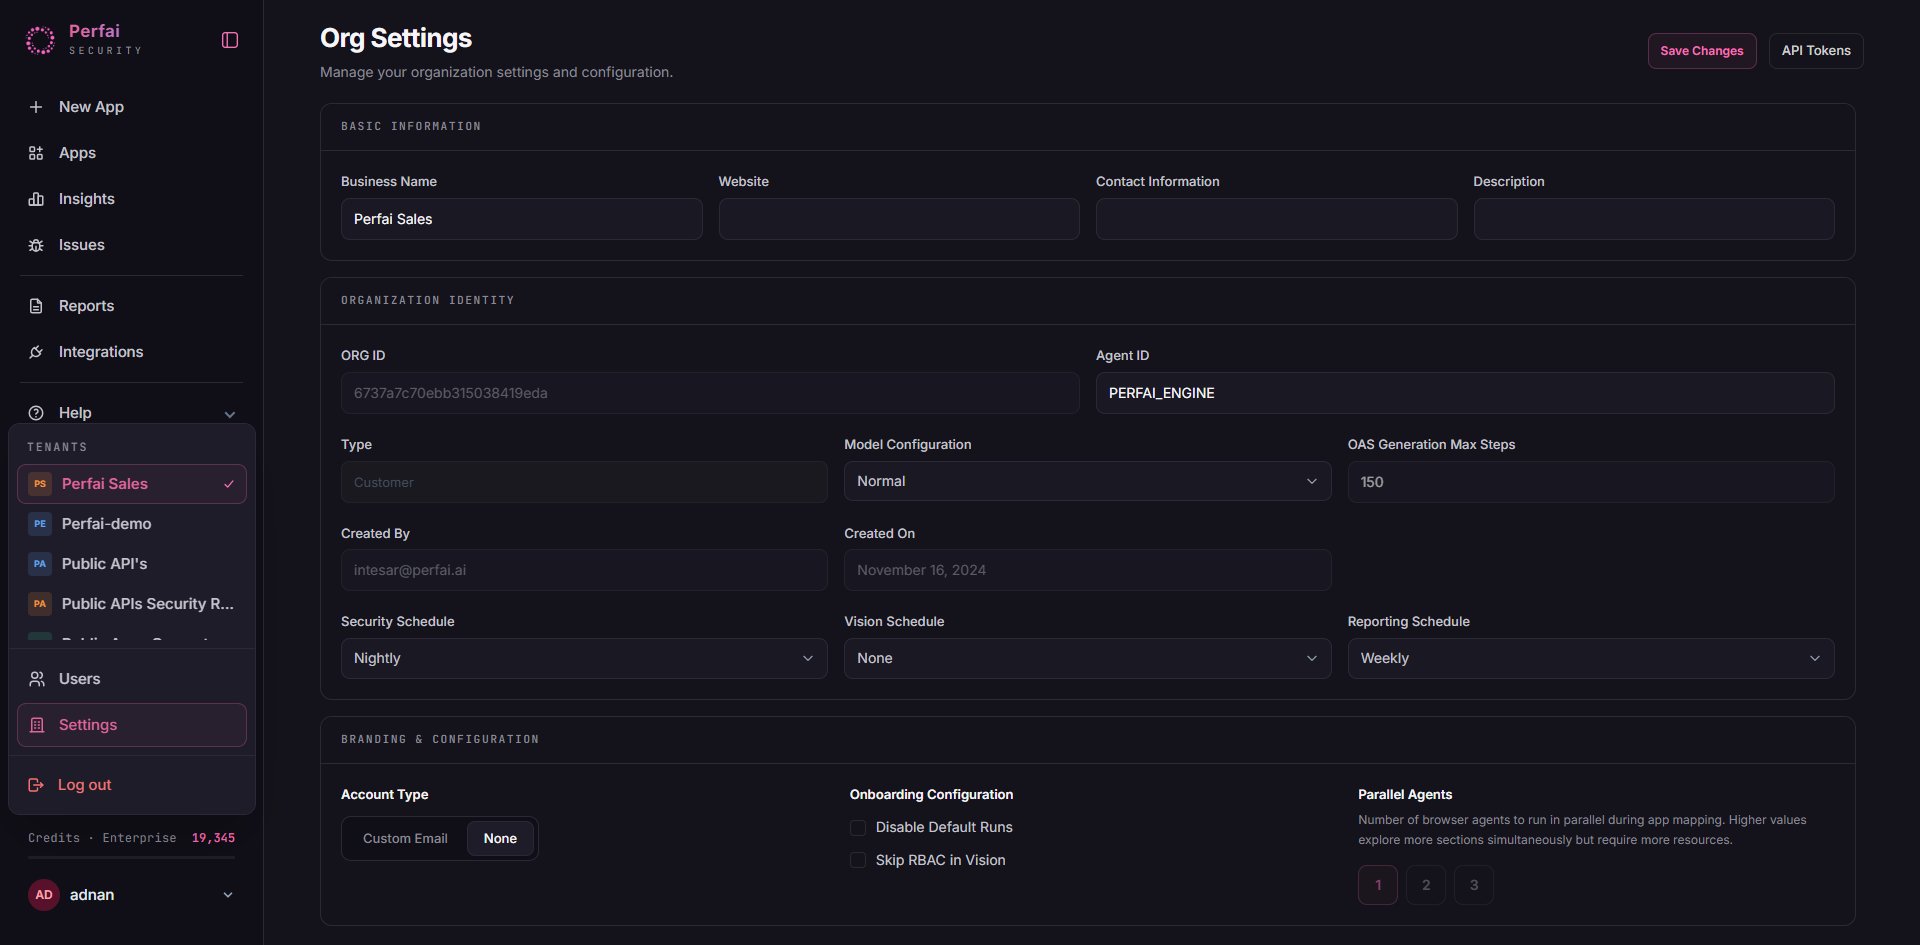Click the PS badge for Perfai Sales
This screenshot has height=945, width=1920.
coord(40,484)
